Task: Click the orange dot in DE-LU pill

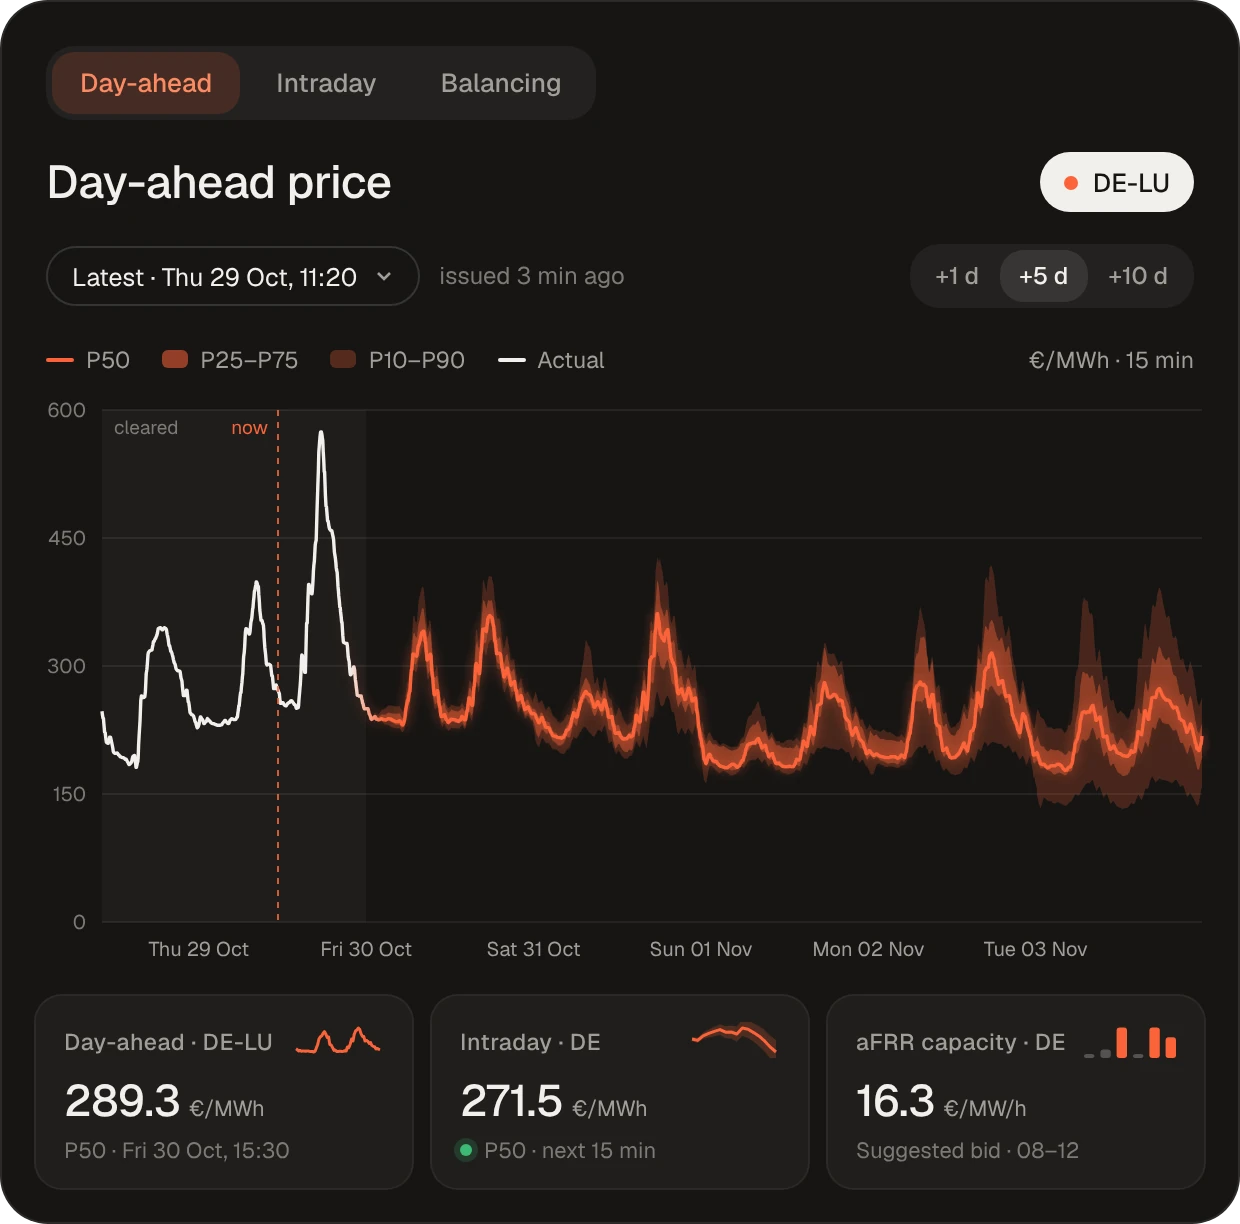Action: [x=1071, y=183]
